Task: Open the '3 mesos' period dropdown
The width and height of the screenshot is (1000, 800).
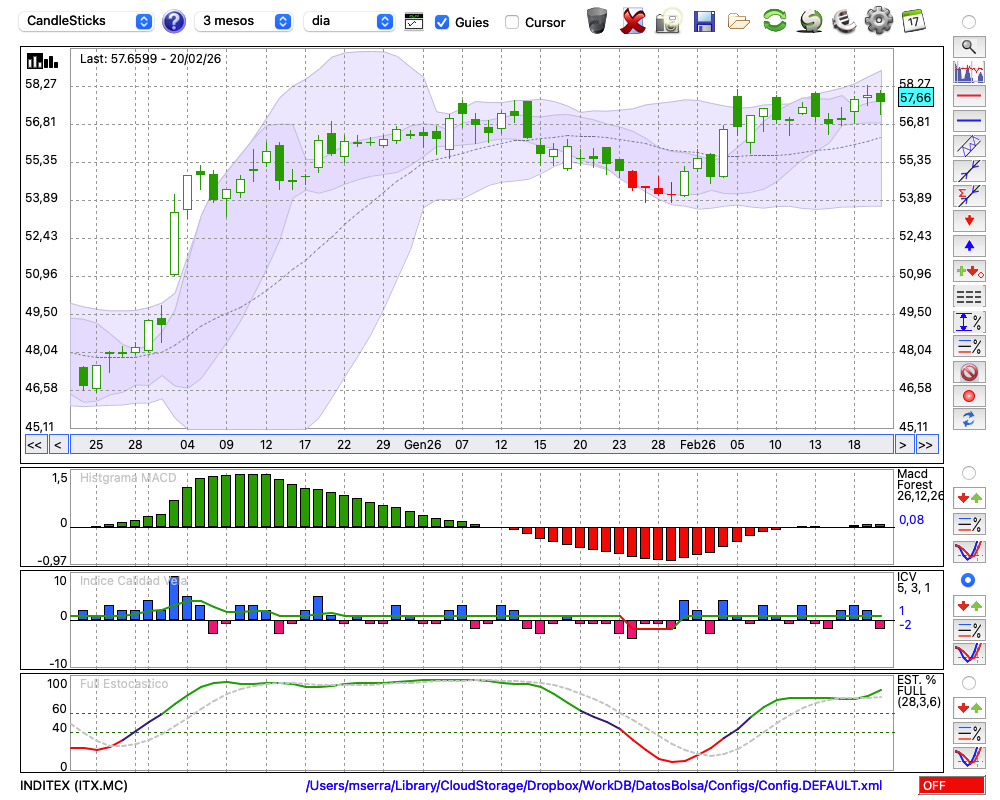Action: click(x=244, y=21)
